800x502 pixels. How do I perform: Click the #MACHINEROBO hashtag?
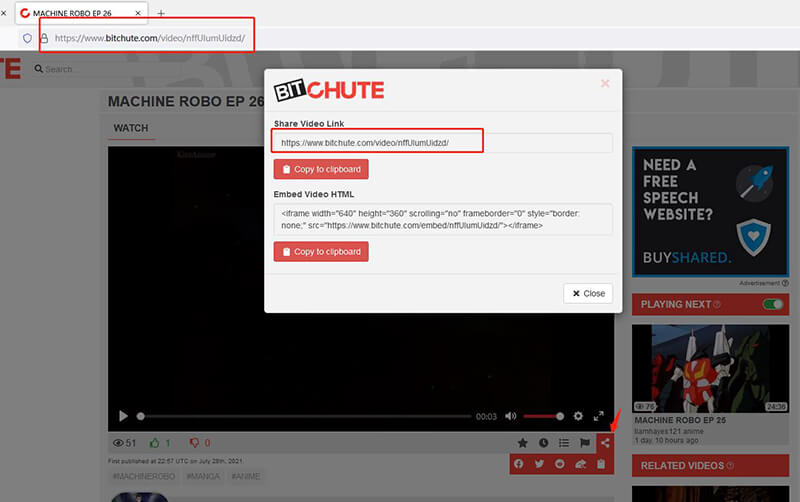(x=144, y=476)
